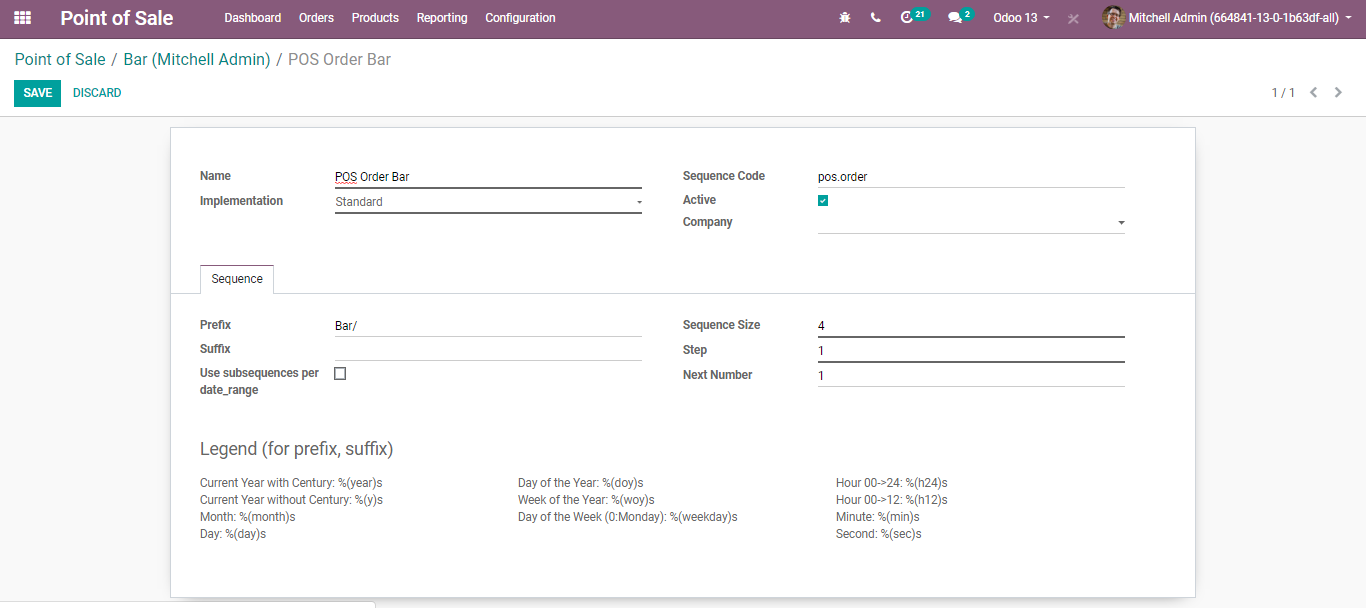
Task: Open the Company dropdown
Action: [971, 222]
